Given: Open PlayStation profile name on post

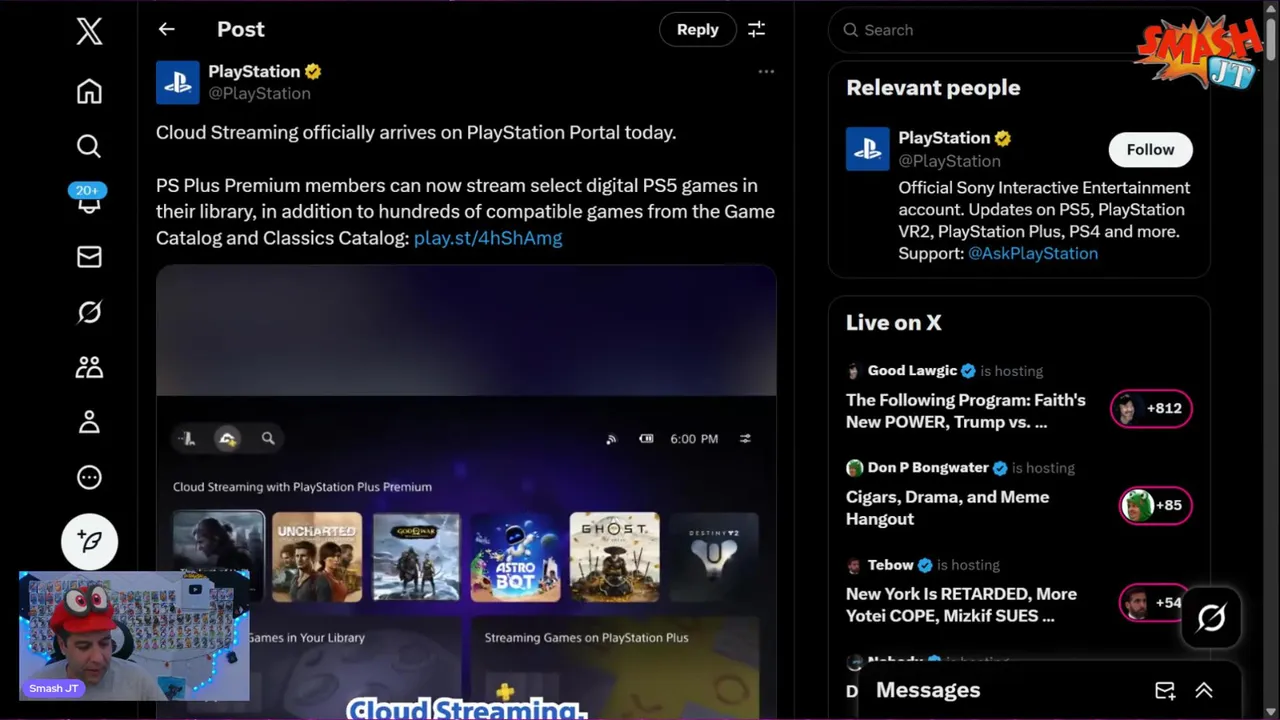Looking at the screenshot, I should [254, 71].
